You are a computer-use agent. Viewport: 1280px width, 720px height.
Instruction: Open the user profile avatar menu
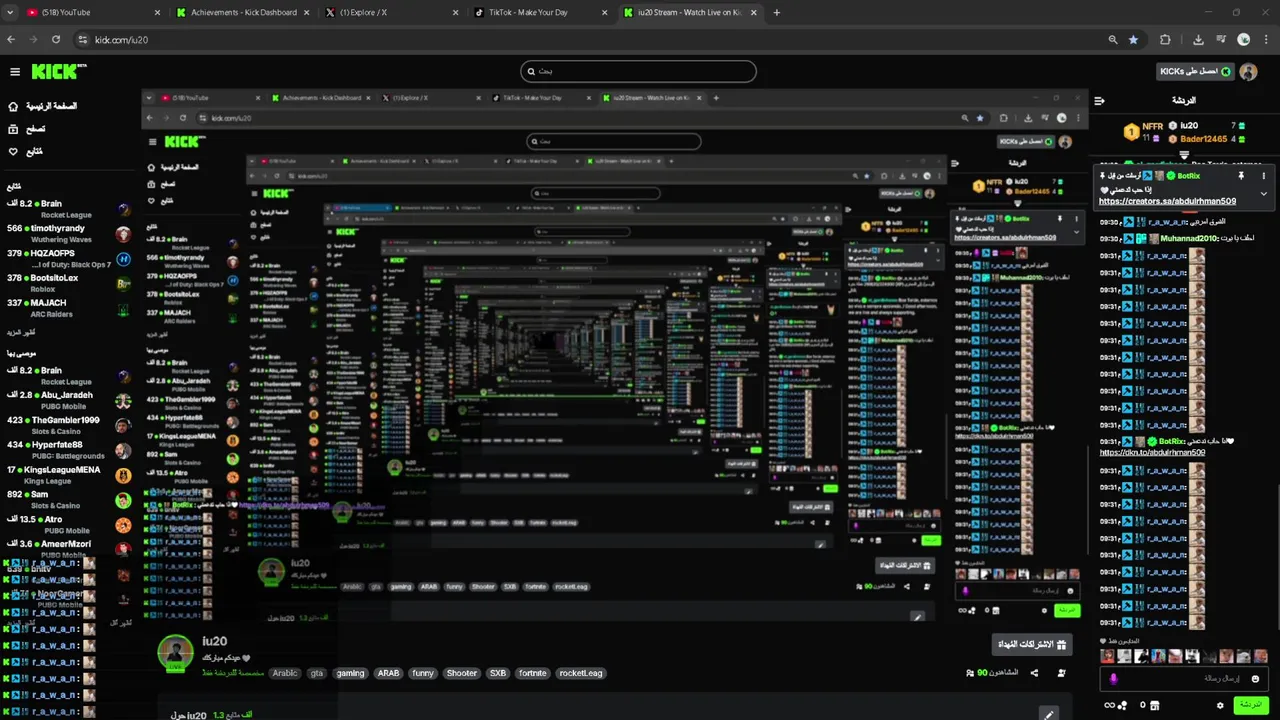(x=1248, y=72)
